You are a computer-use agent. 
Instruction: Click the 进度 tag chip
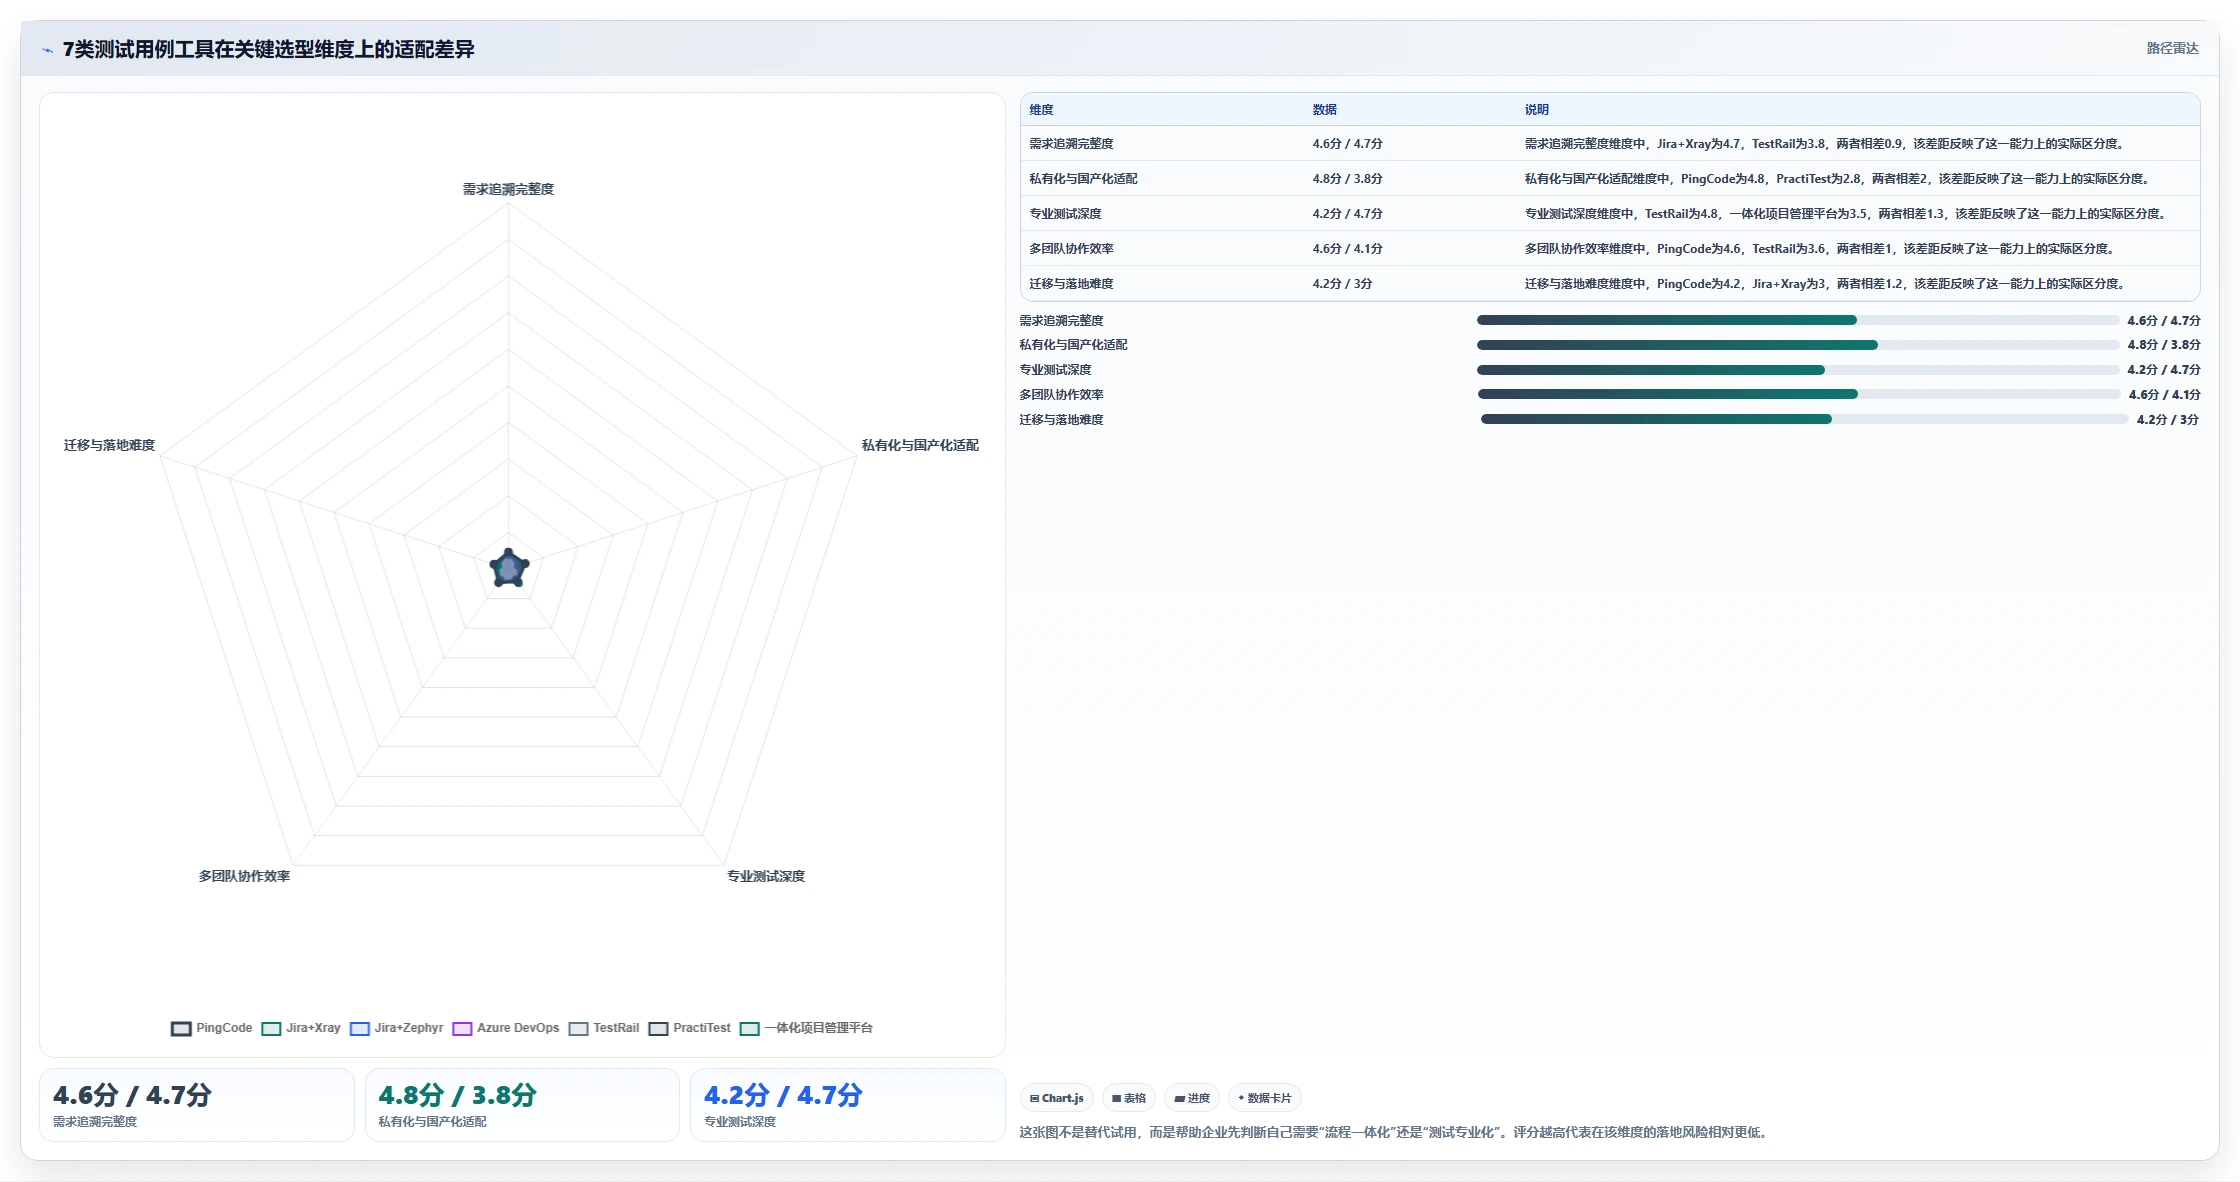coord(1192,1098)
